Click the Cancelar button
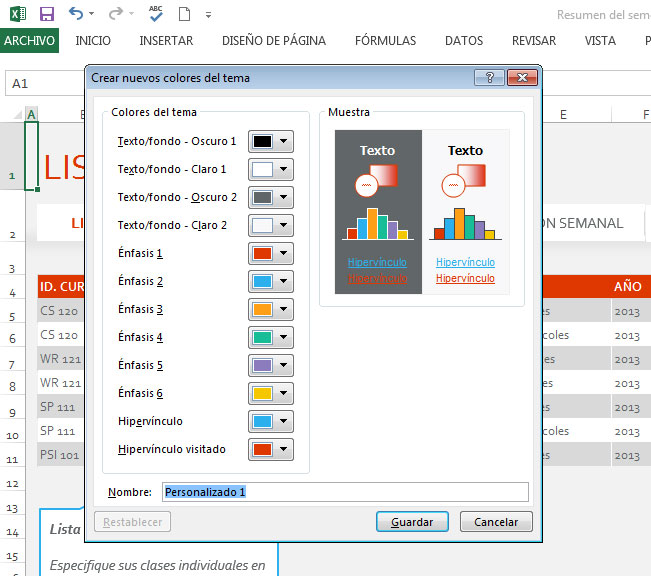651x576 pixels. tap(496, 522)
